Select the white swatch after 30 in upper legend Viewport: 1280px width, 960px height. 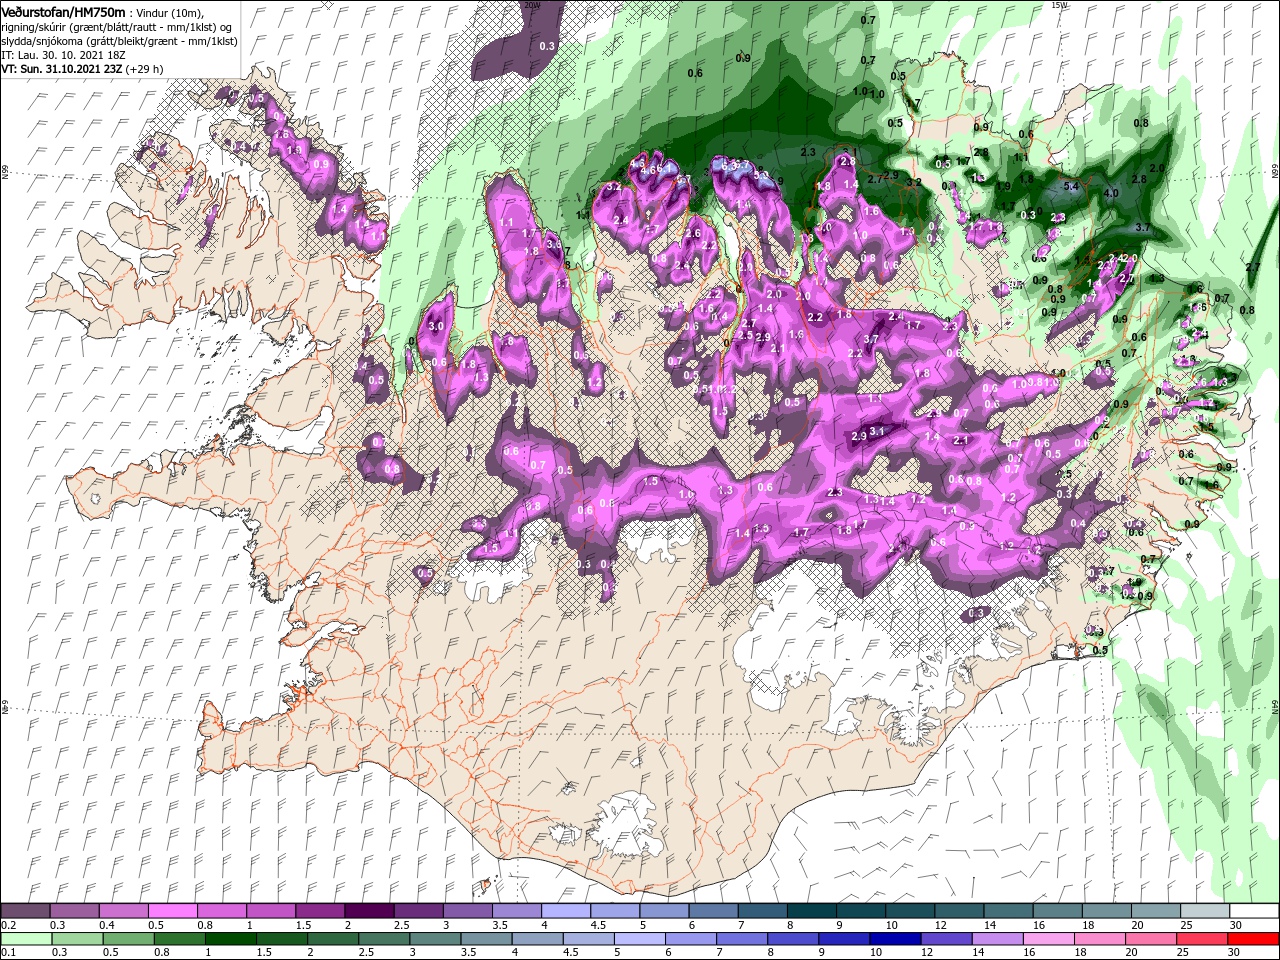(1254, 911)
